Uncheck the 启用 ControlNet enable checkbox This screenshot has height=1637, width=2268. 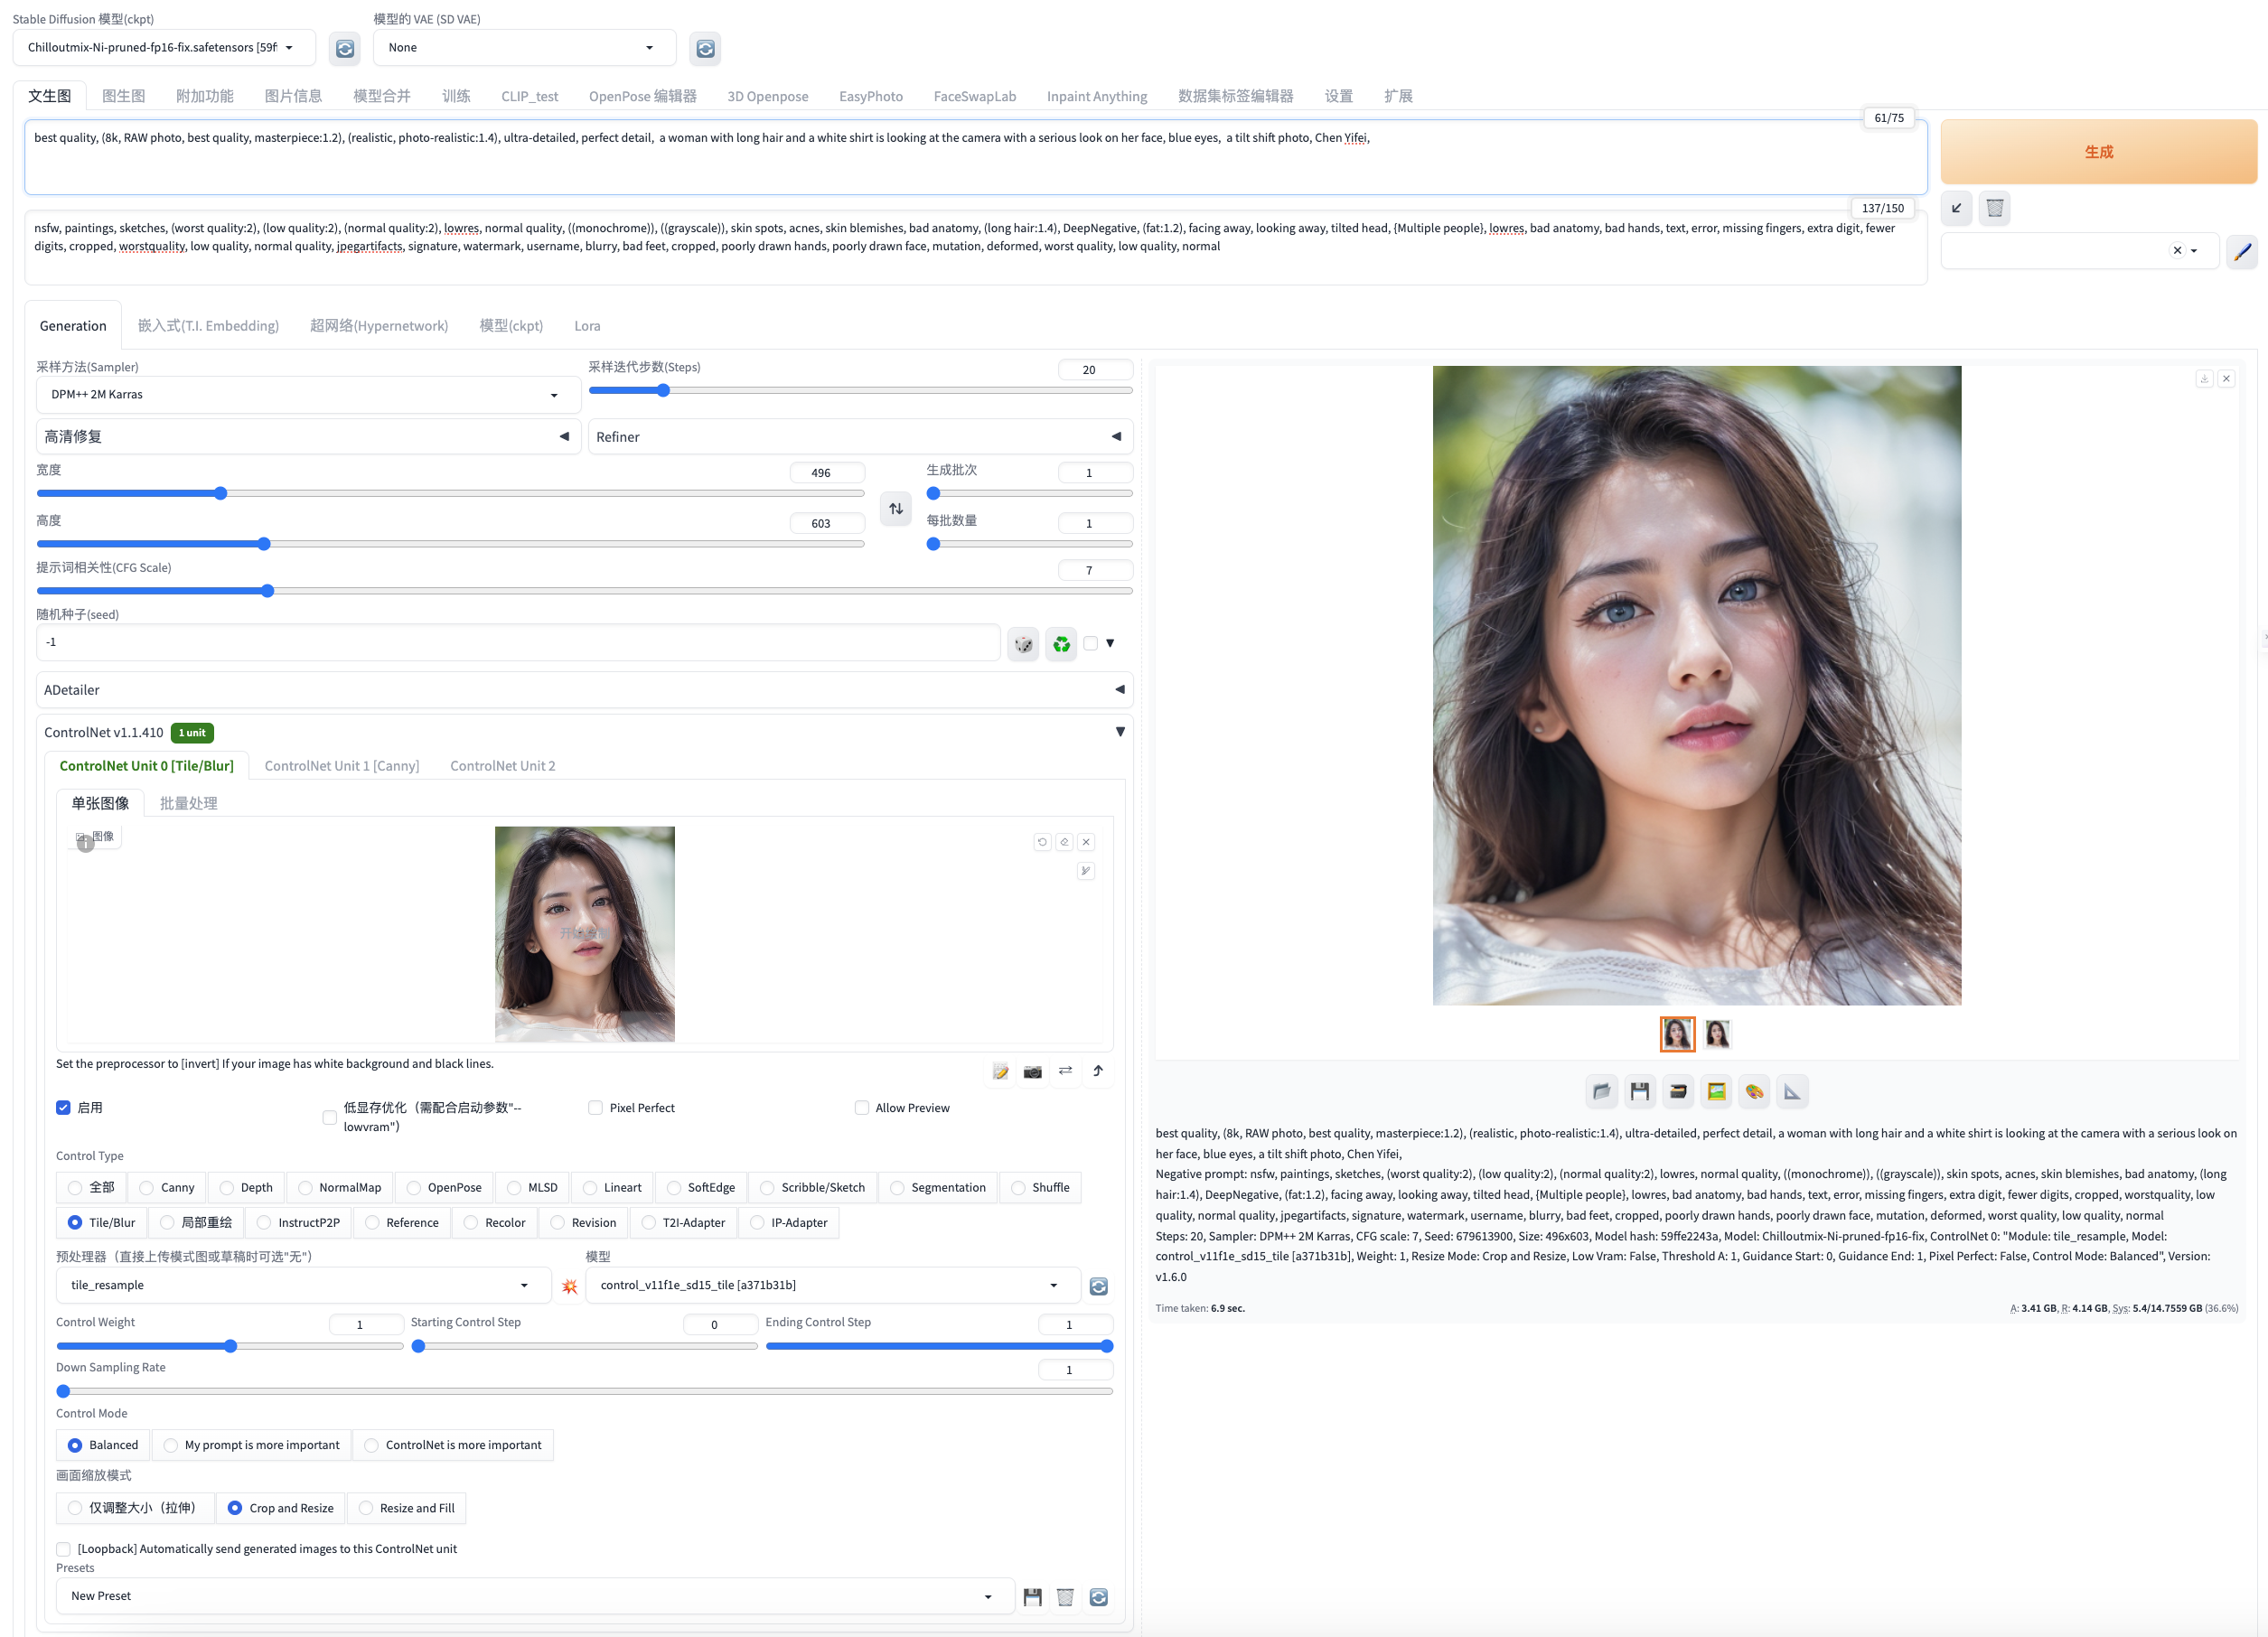point(63,1107)
